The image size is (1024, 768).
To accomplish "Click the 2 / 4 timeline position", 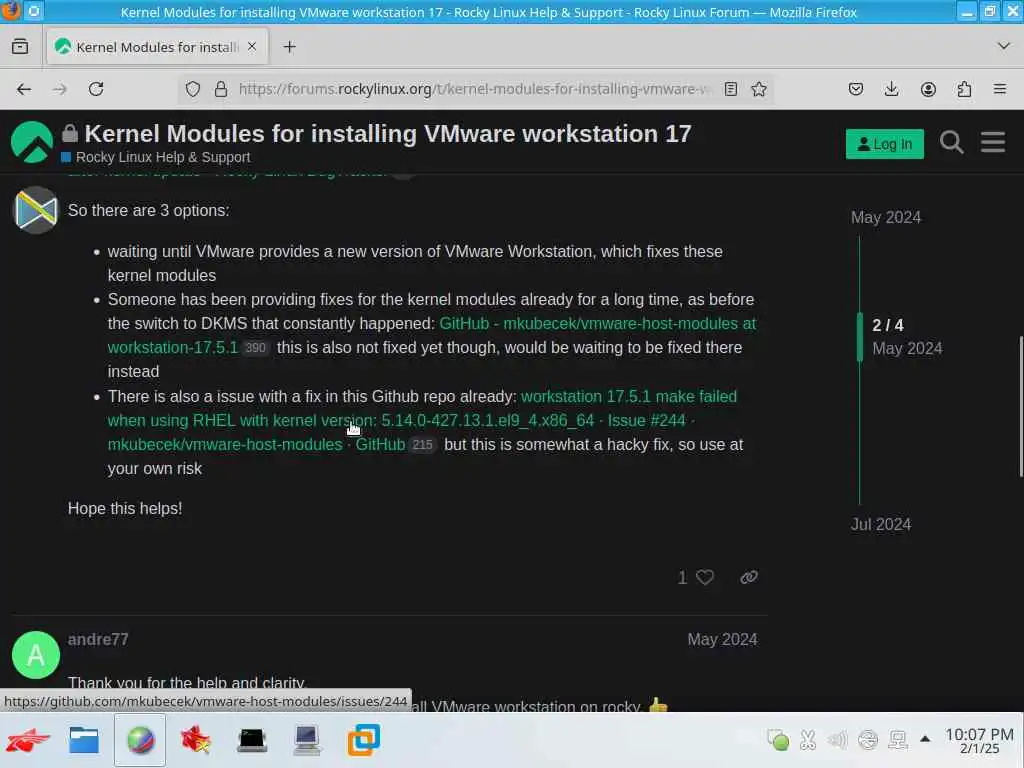I will point(888,325).
